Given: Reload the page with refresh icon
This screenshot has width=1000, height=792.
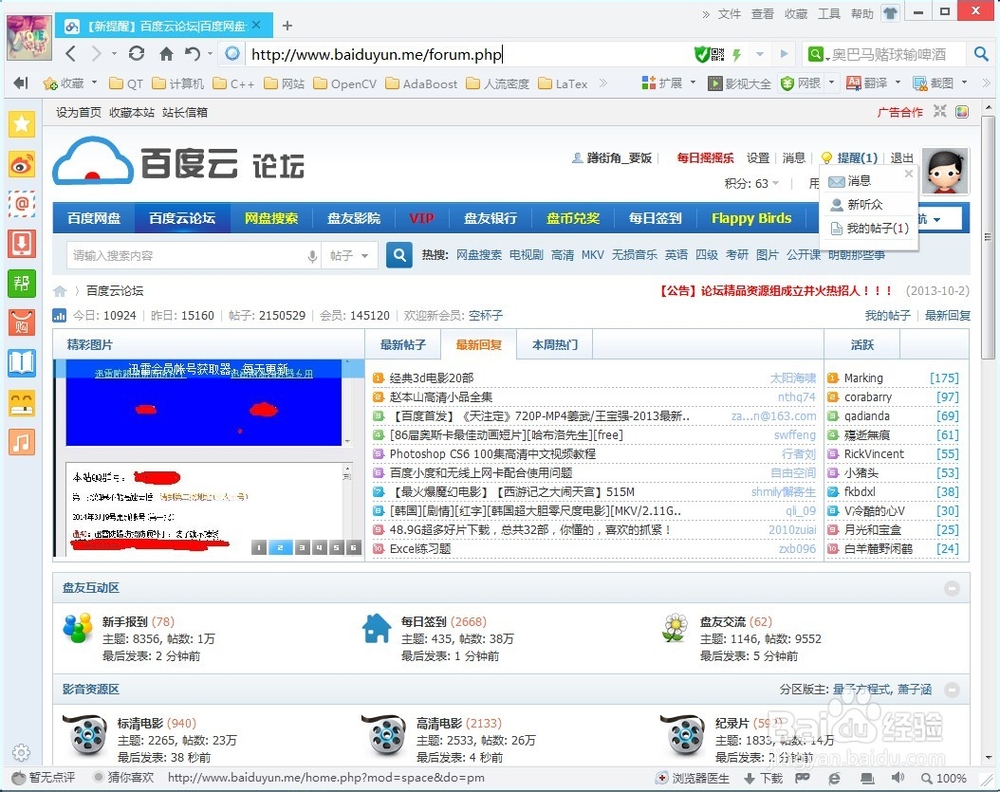Looking at the screenshot, I should coord(136,54).
